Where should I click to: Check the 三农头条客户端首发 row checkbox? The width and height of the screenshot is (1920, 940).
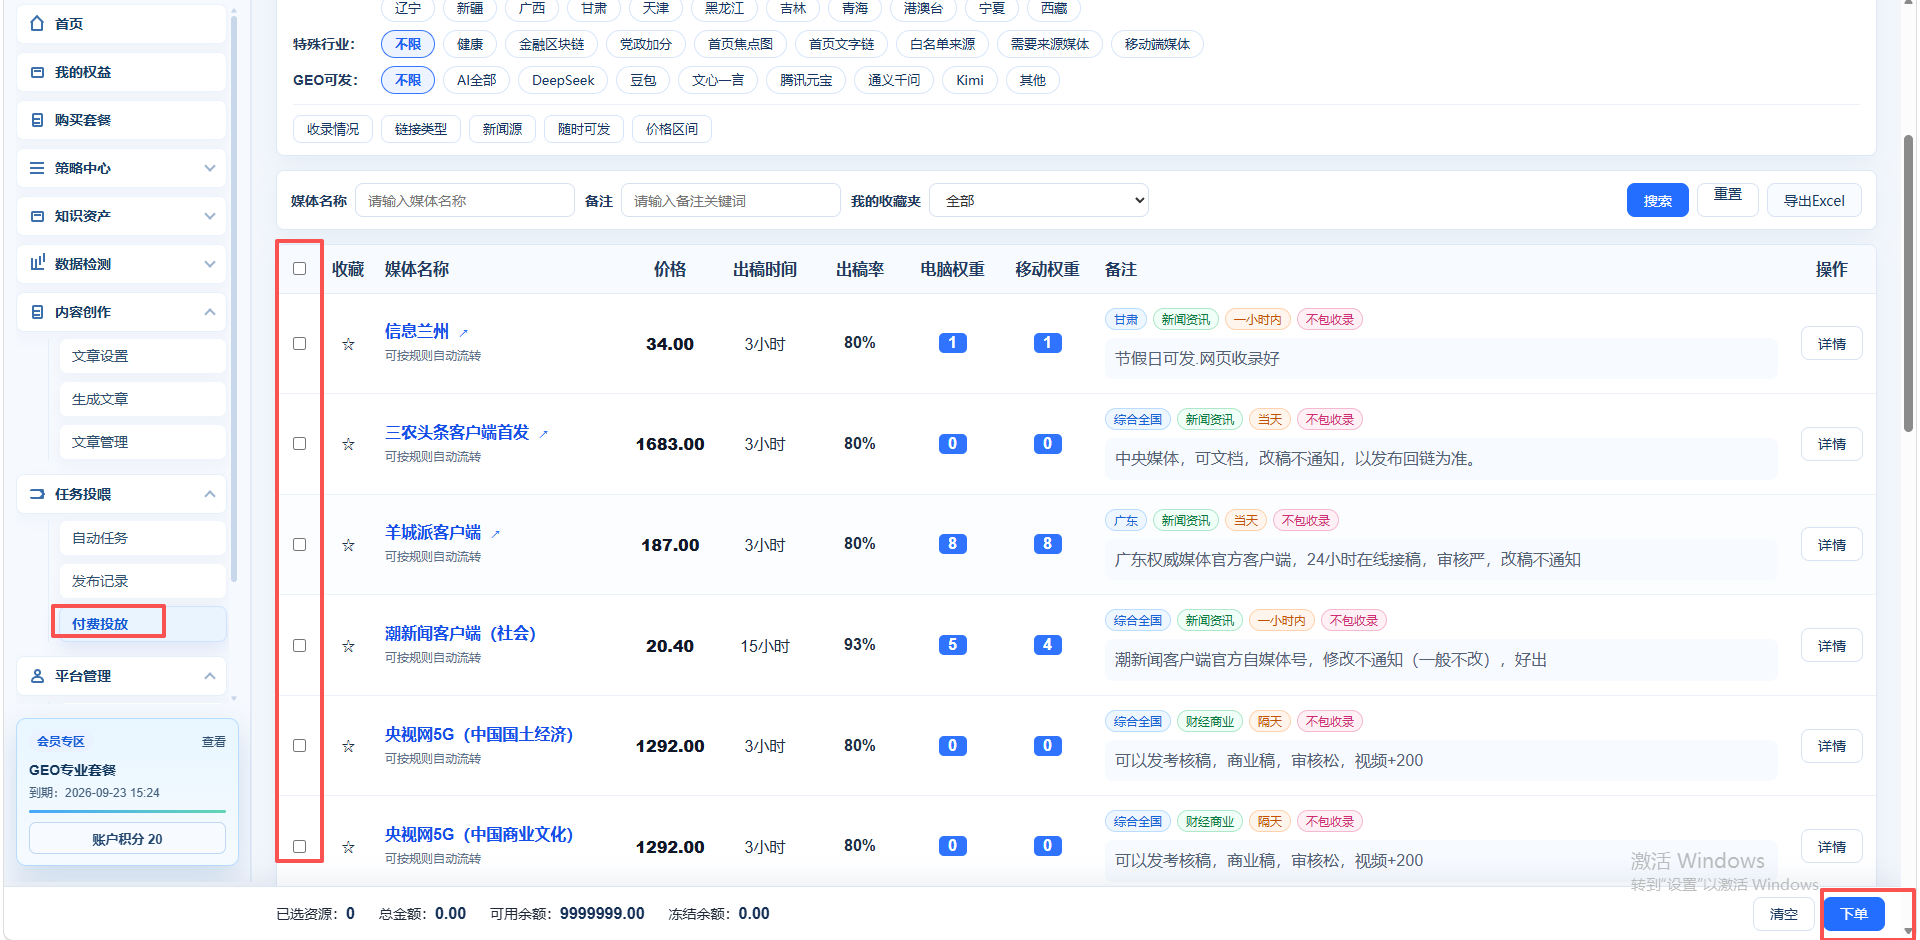tap(299, 443)
